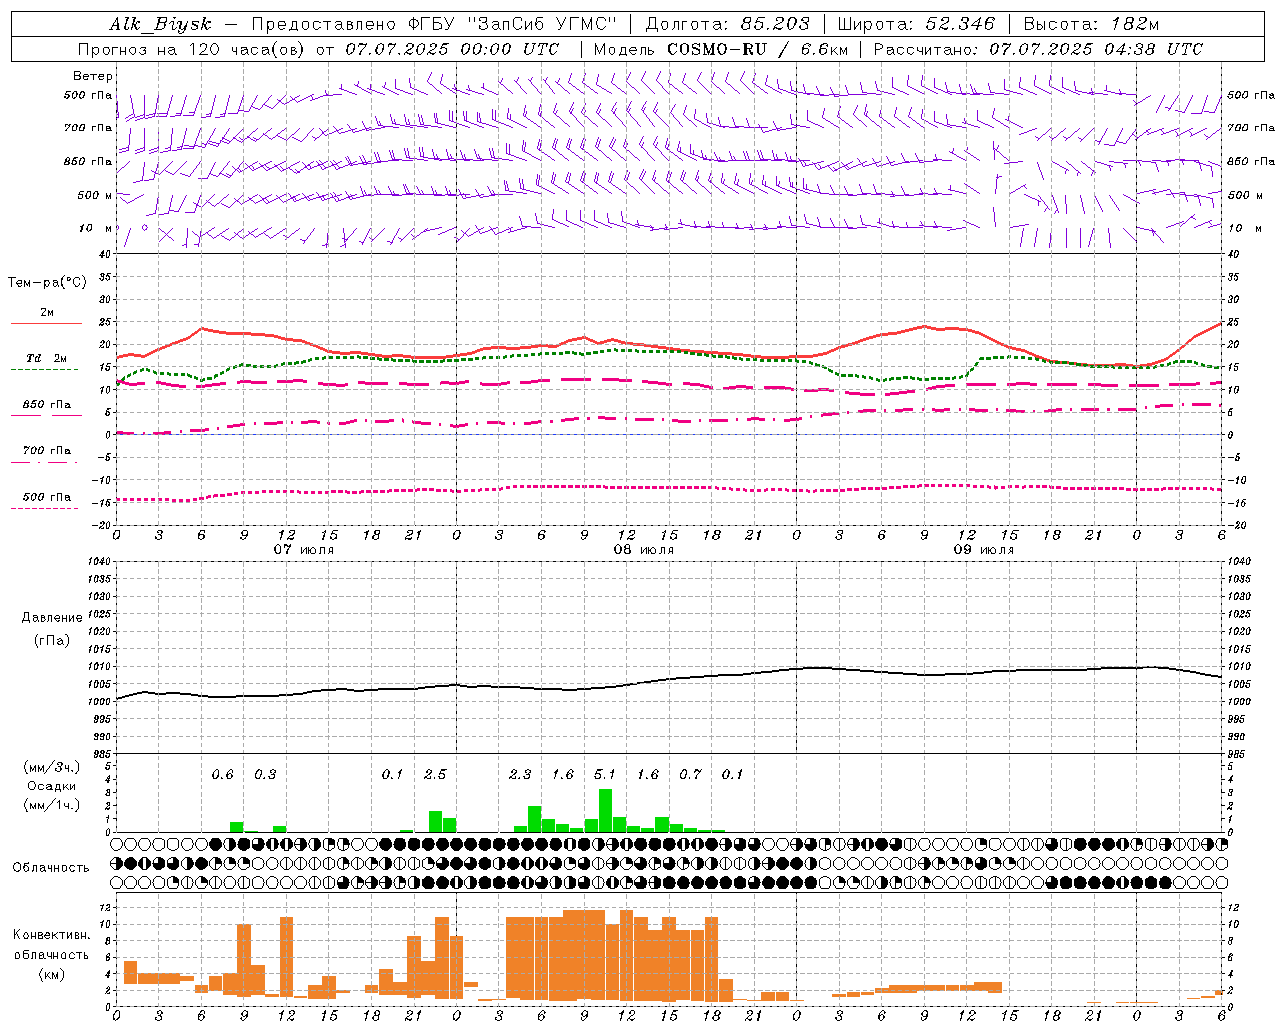Click the Долгота: 85.203 header field
Screen dimensions: 1280x1024
728,25
